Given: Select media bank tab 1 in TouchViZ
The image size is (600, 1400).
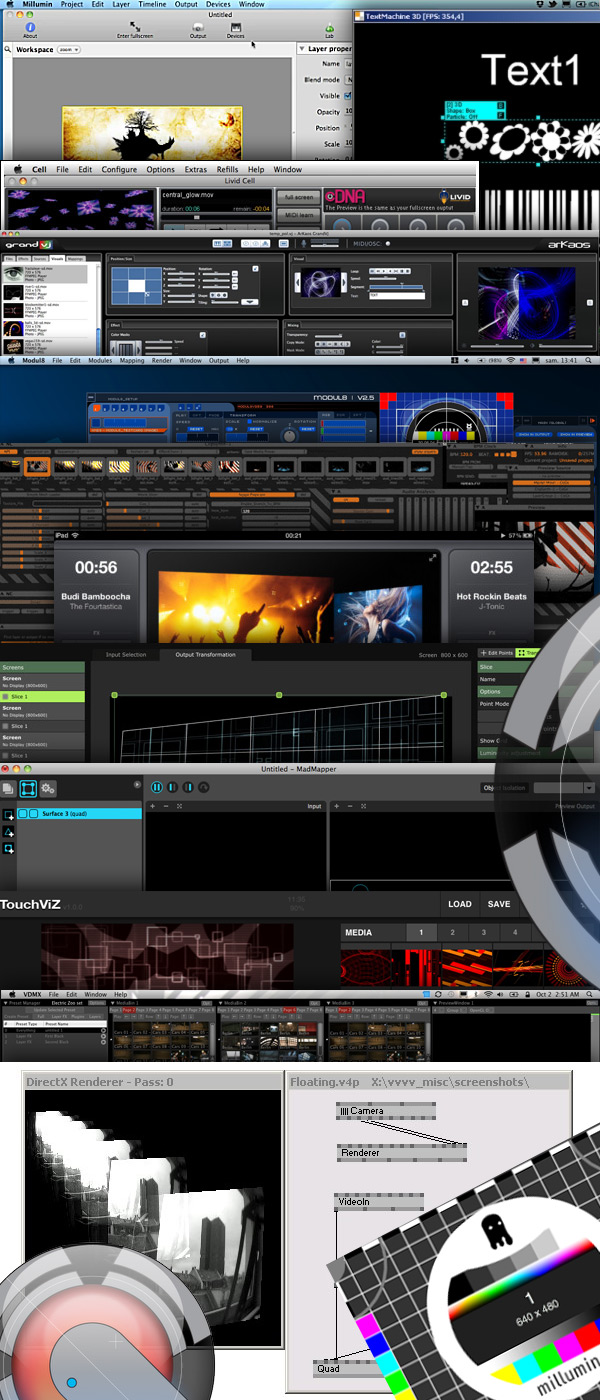Looking at the screenshot, I should [x=421, y=933].
